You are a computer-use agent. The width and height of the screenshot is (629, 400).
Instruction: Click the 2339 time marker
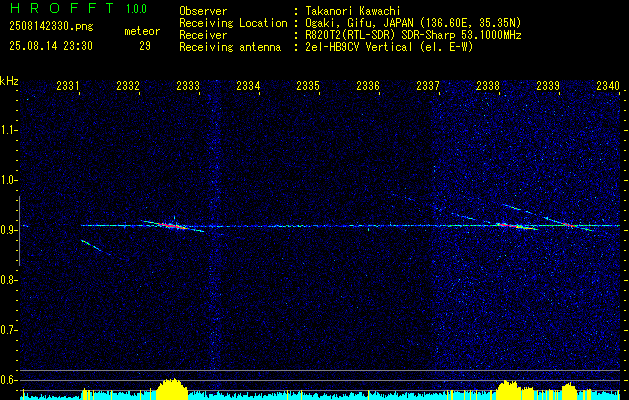click(548, 85)
